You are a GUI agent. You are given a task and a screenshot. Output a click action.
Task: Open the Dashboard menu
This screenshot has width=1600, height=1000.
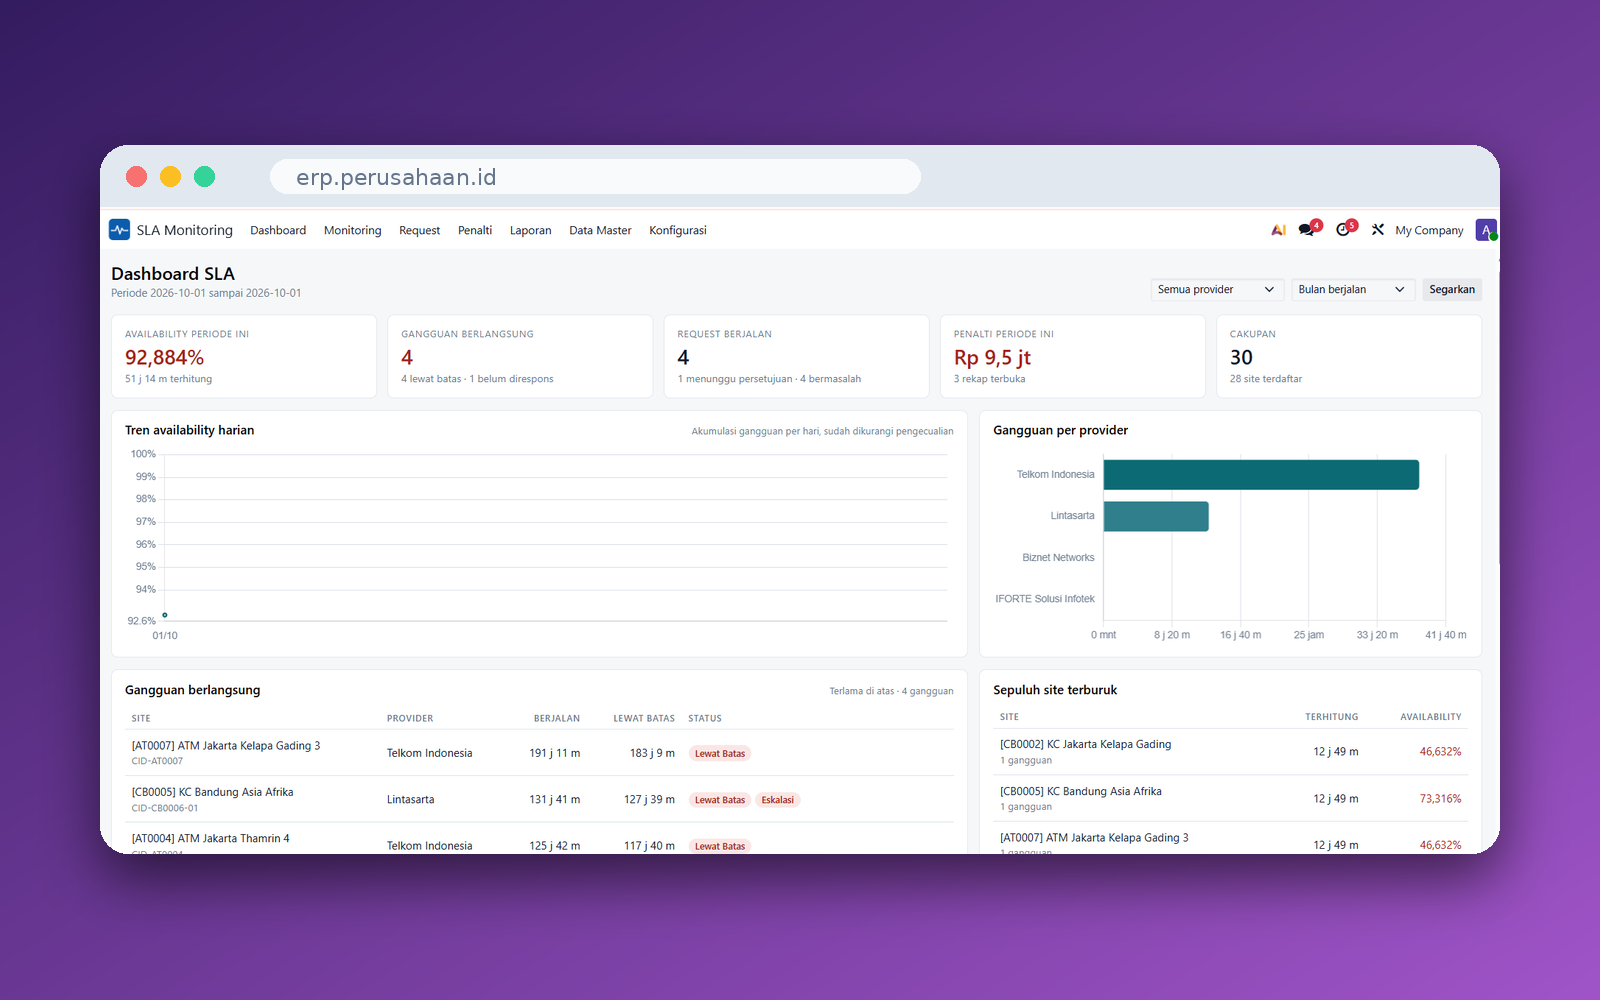pyautogui.click(x=278, y=230)
